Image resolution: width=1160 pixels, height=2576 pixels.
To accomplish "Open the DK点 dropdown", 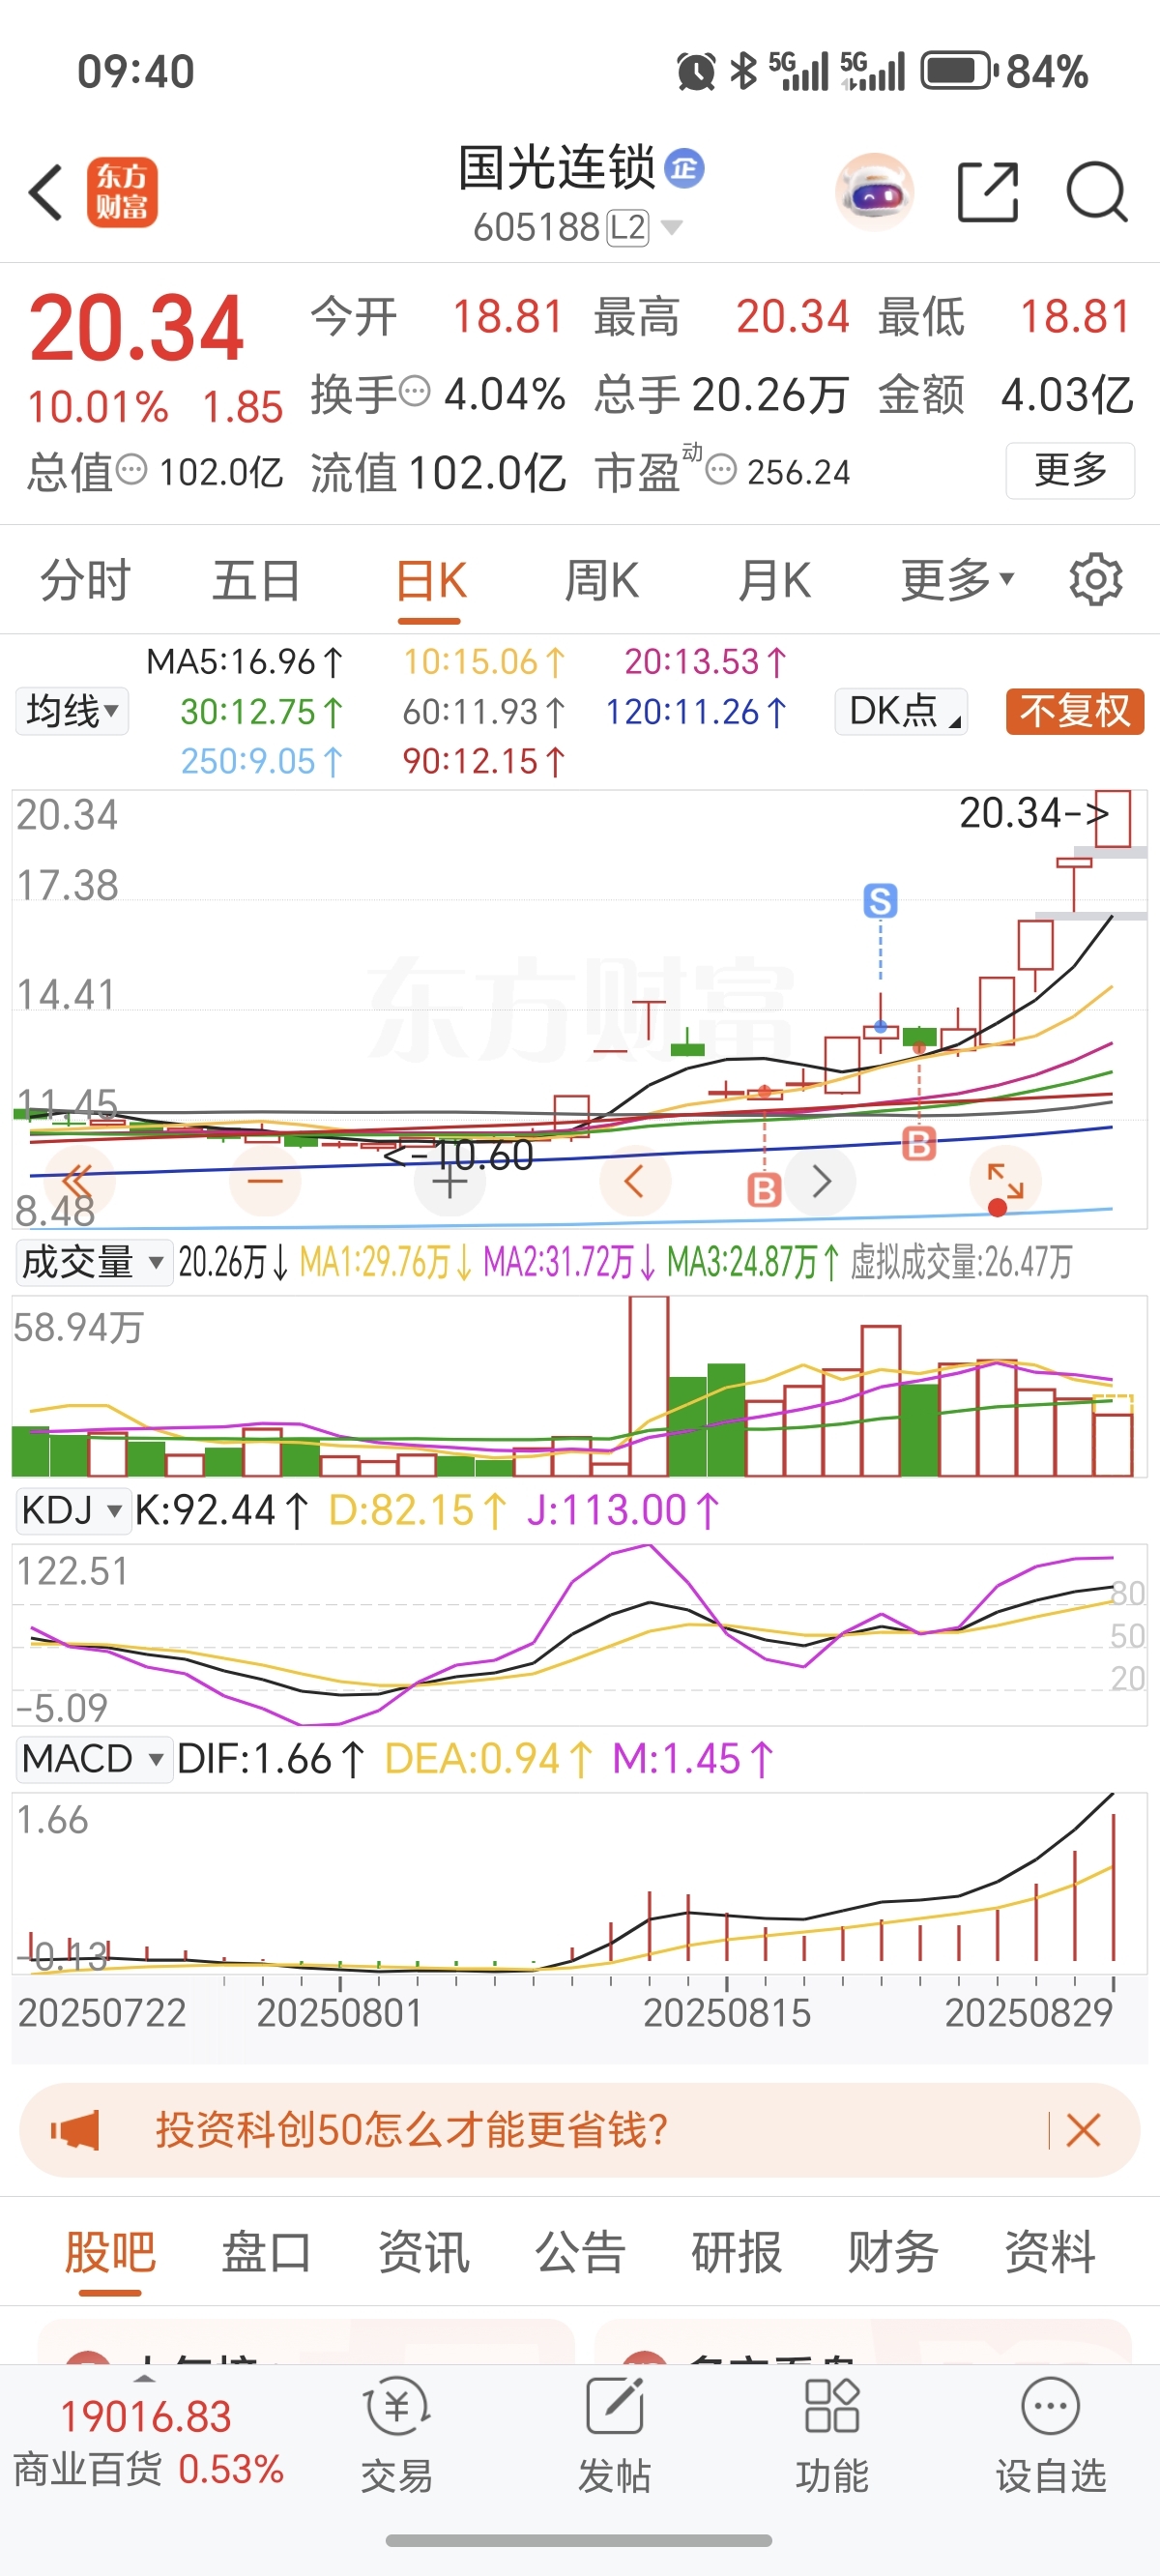I will pyautogui.click(x=901, y=711).
